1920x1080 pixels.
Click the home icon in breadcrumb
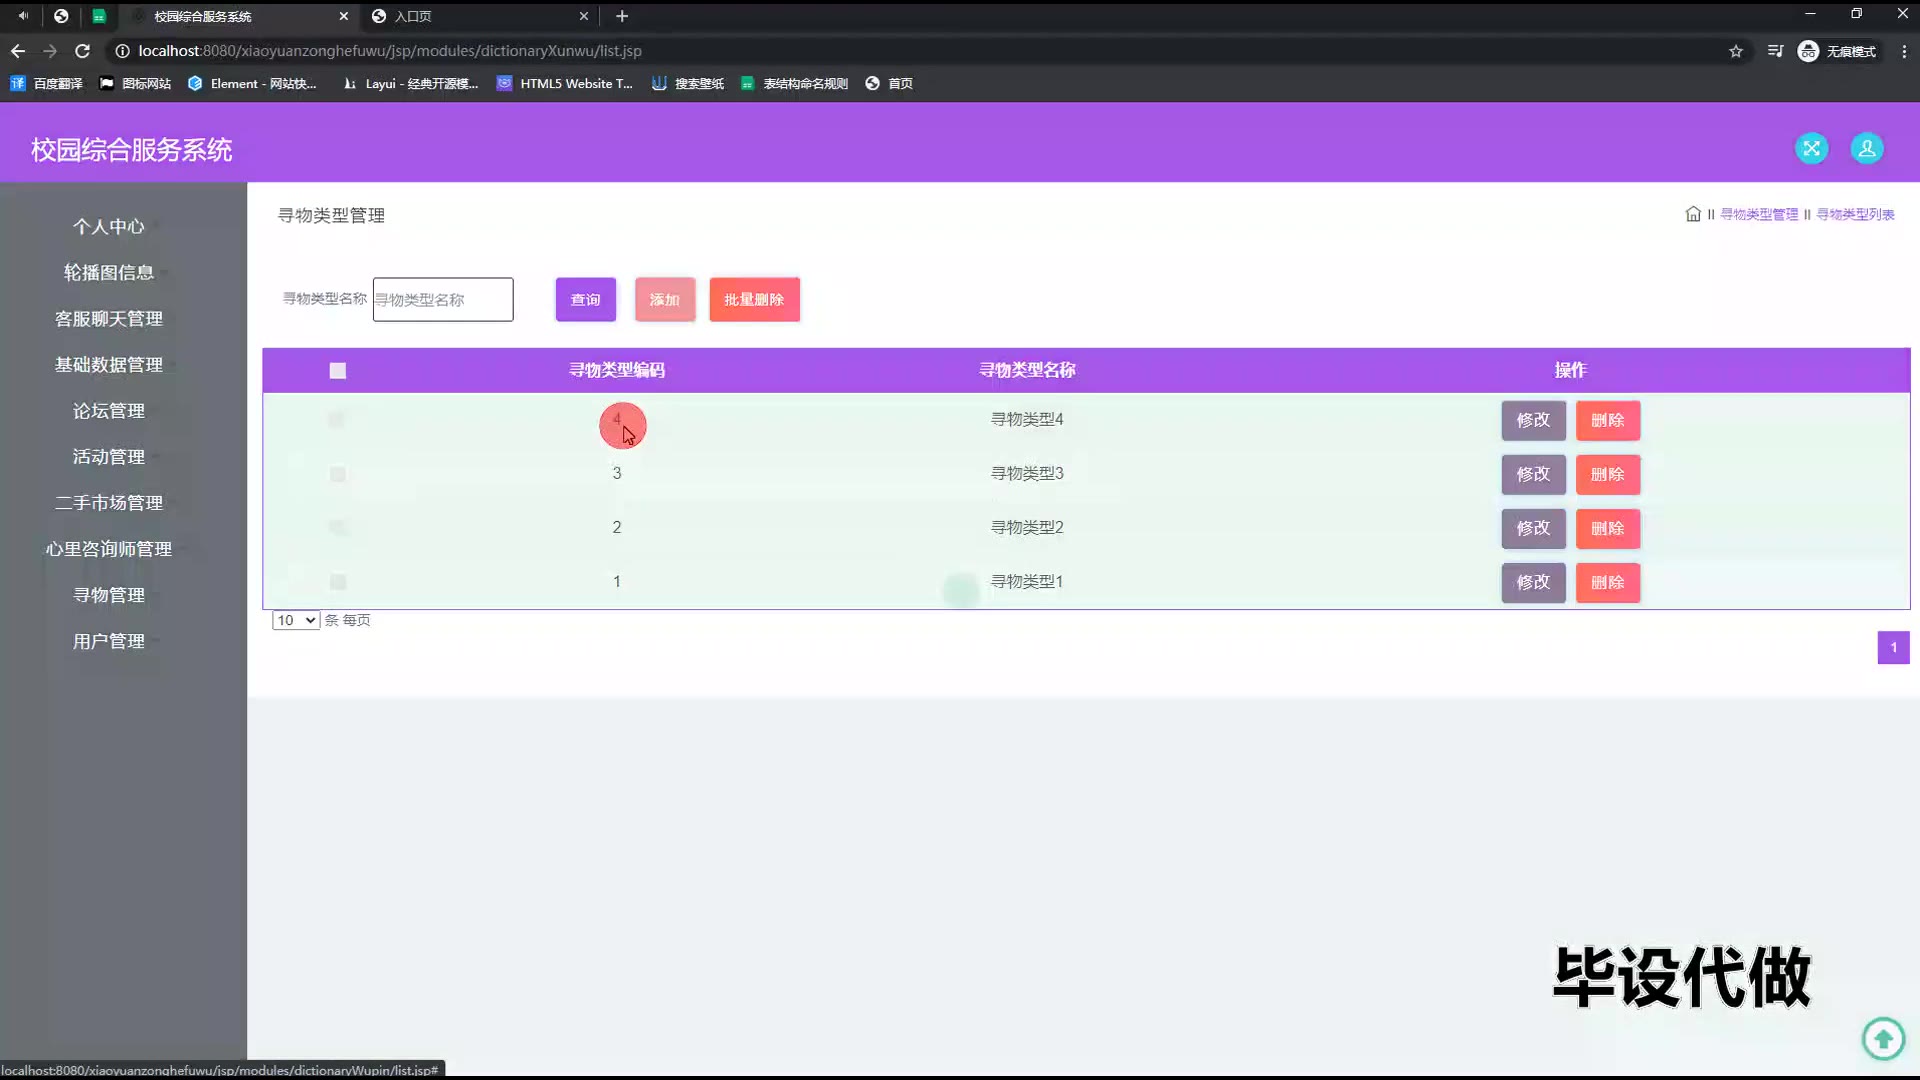click(1692, 214)
